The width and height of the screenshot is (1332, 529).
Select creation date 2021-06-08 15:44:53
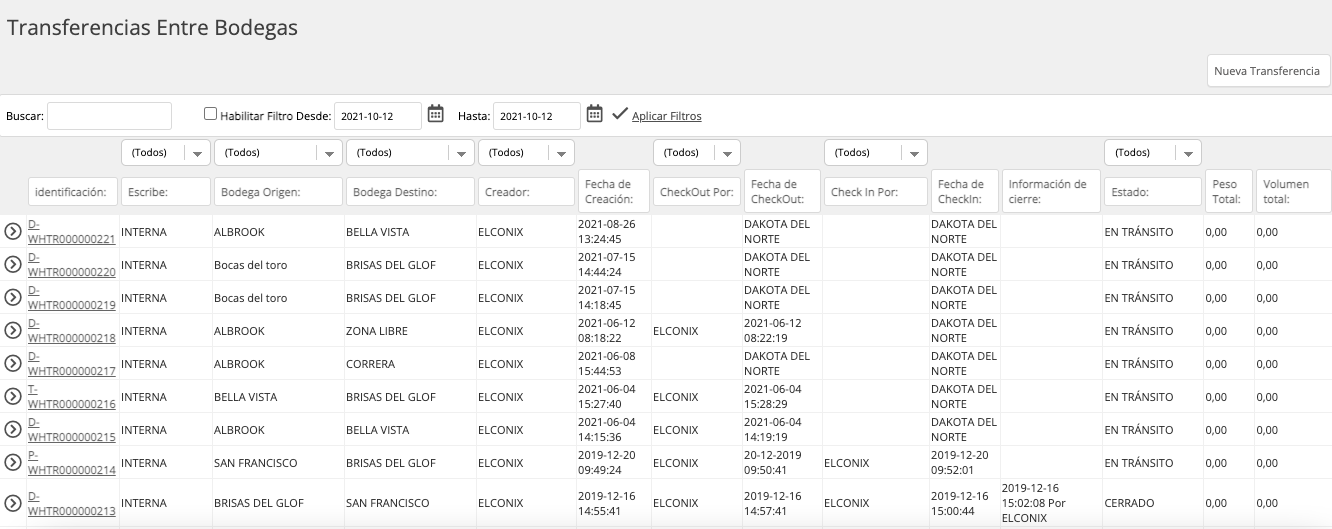(x=608, y=364)
